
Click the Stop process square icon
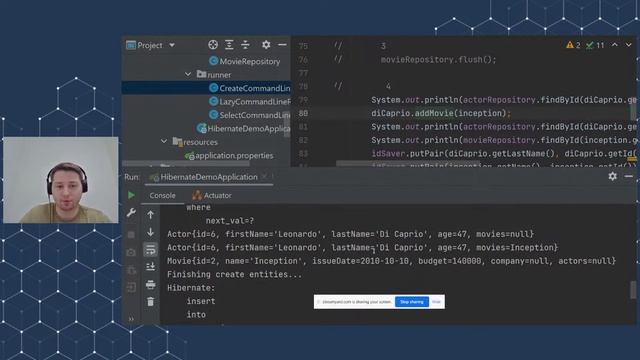(x=131, y=235)
